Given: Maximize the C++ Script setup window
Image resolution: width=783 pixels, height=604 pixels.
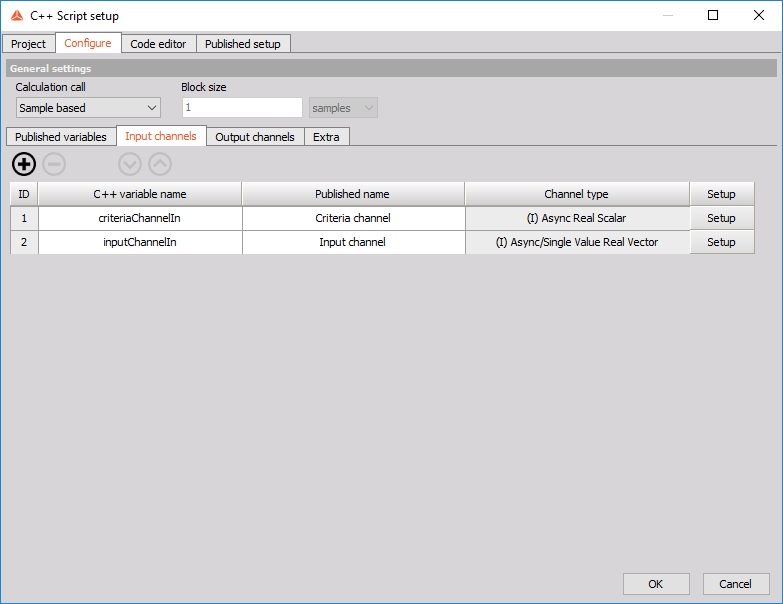Looking at the screenshot, I should click(713, 15).
